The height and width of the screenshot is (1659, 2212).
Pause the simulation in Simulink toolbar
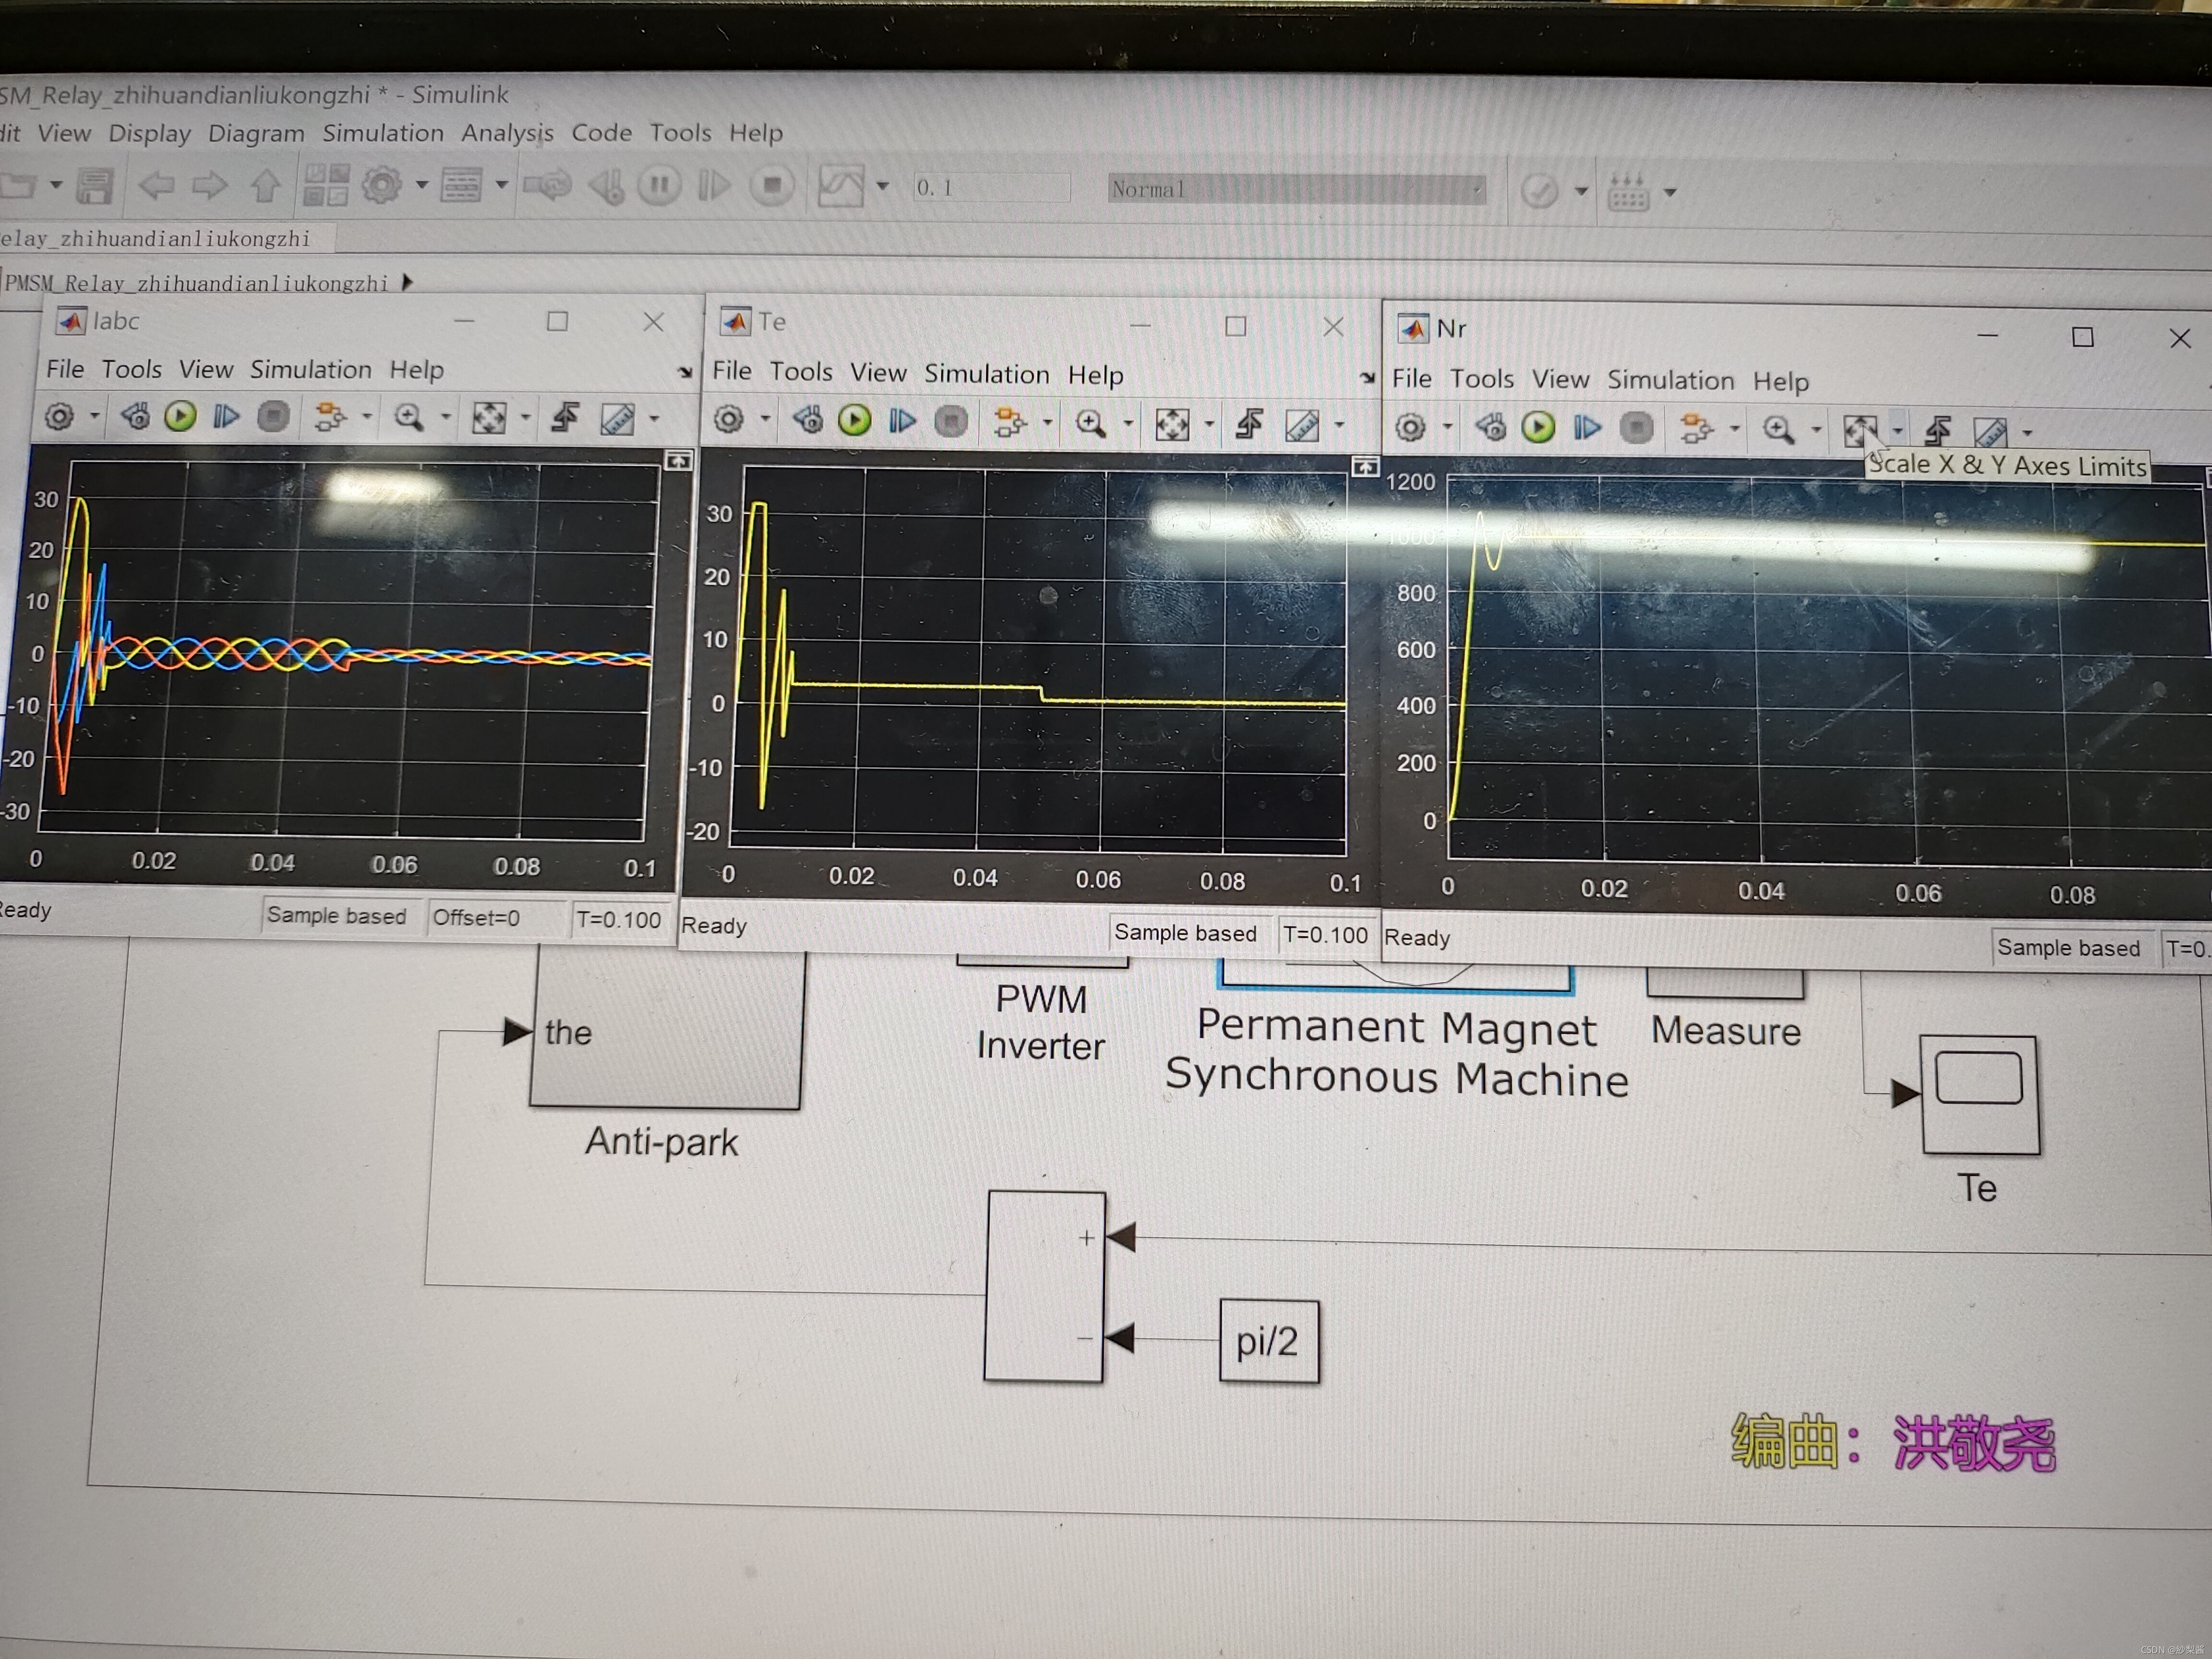point(659,186)
